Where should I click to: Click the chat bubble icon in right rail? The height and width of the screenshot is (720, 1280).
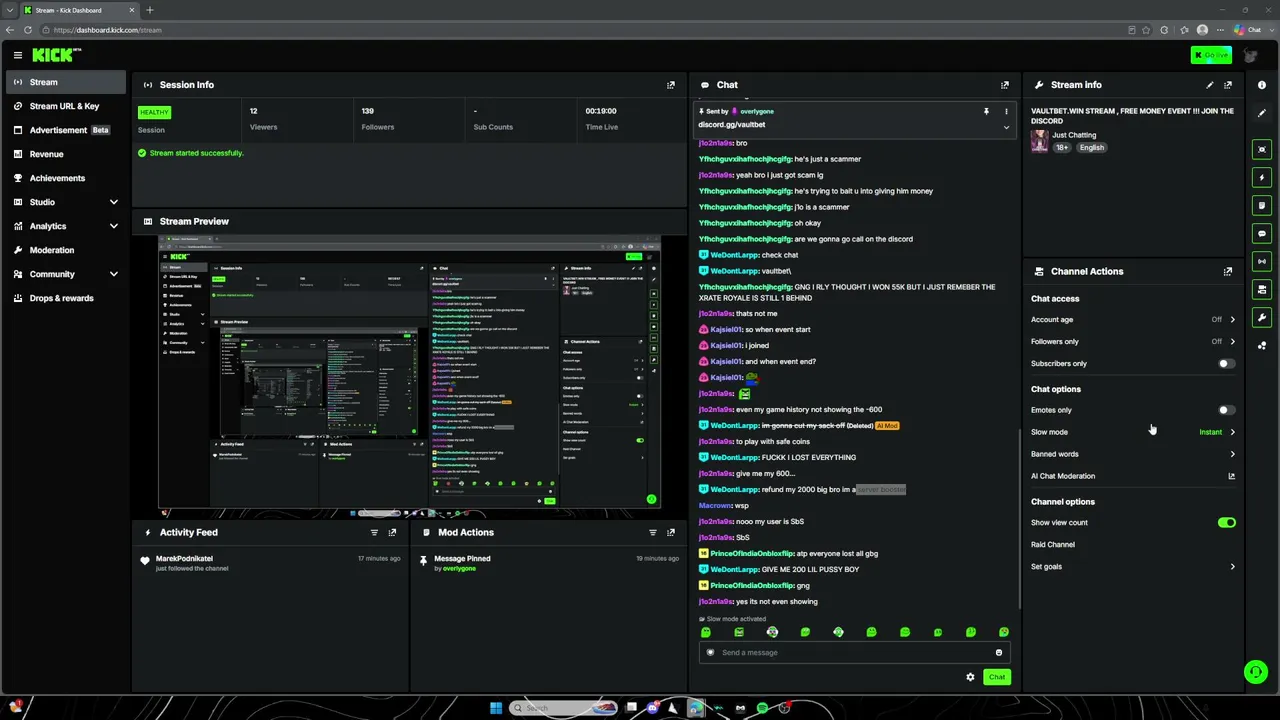pos(1262,233)
